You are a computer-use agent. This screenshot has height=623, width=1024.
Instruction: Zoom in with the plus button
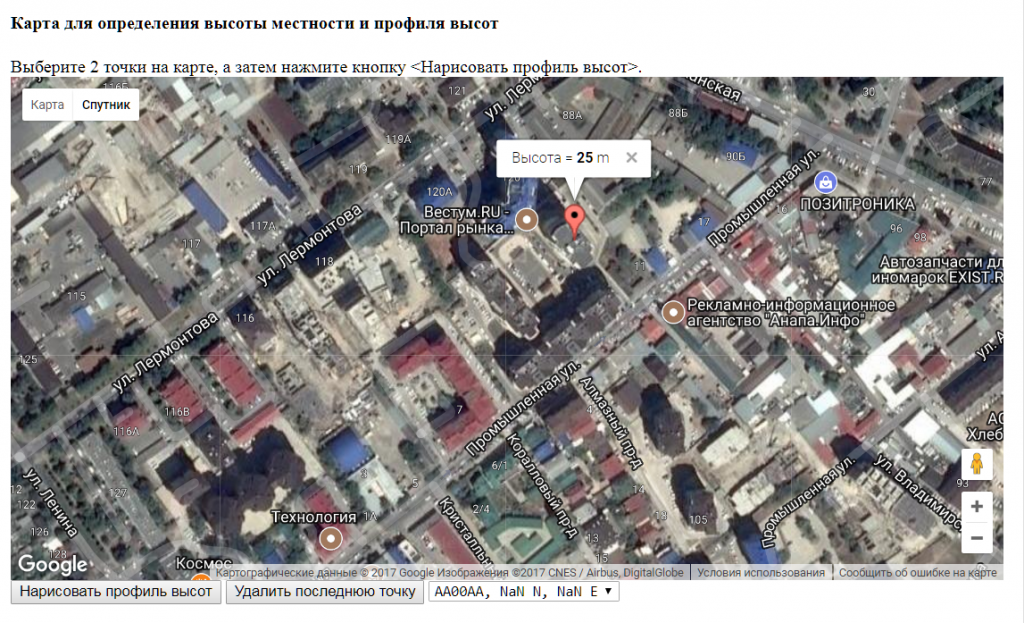(976, 506)
